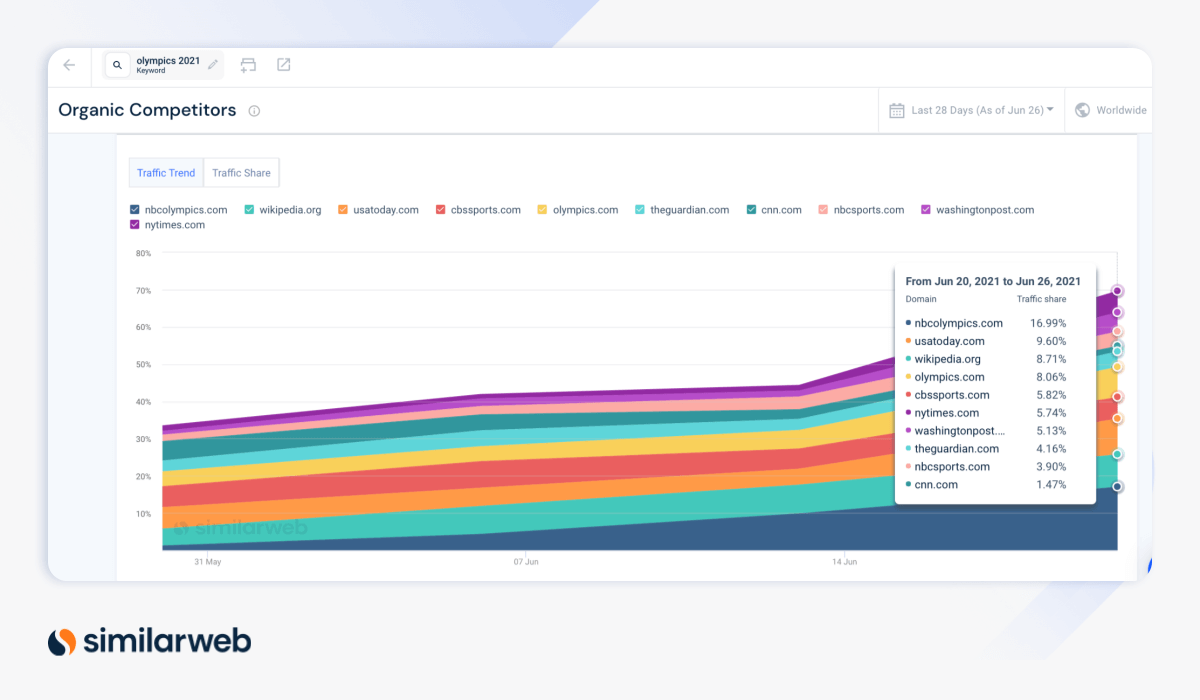Switch to the Traffic Trend tab
The width and height of the screenshot is (1200, 700).
166,173
